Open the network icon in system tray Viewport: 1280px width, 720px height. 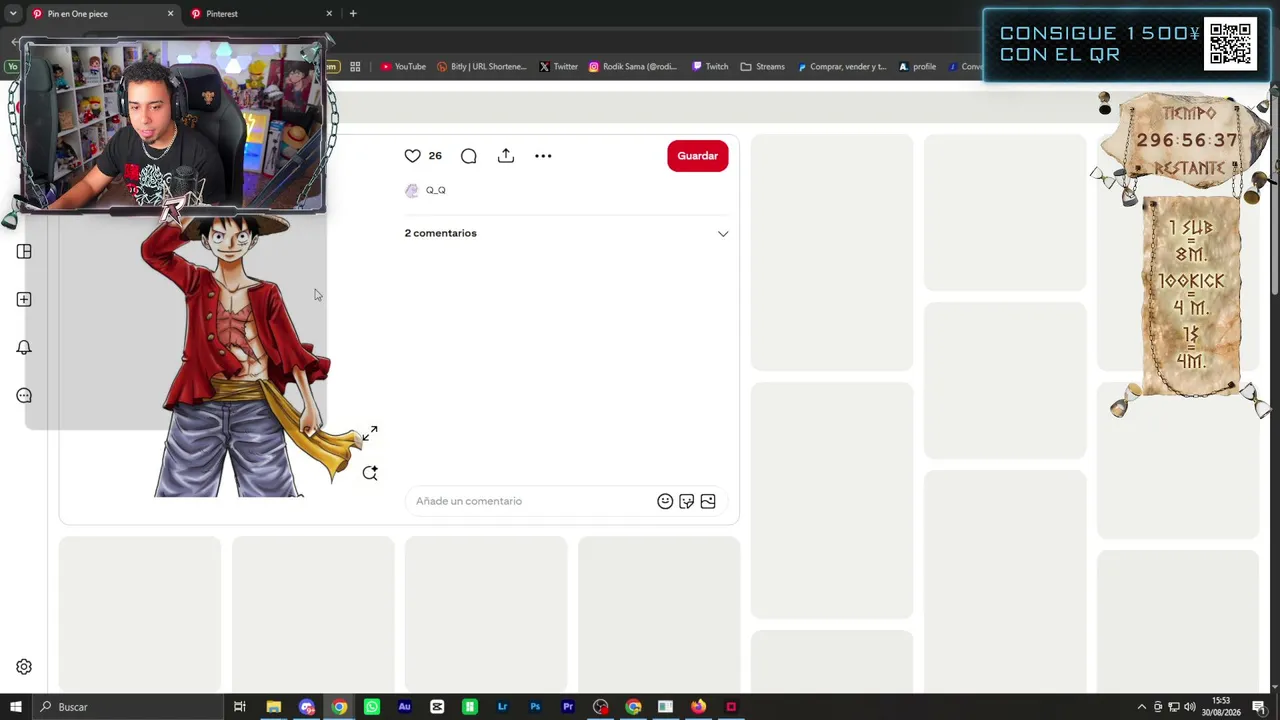[x=1174, y=707]
